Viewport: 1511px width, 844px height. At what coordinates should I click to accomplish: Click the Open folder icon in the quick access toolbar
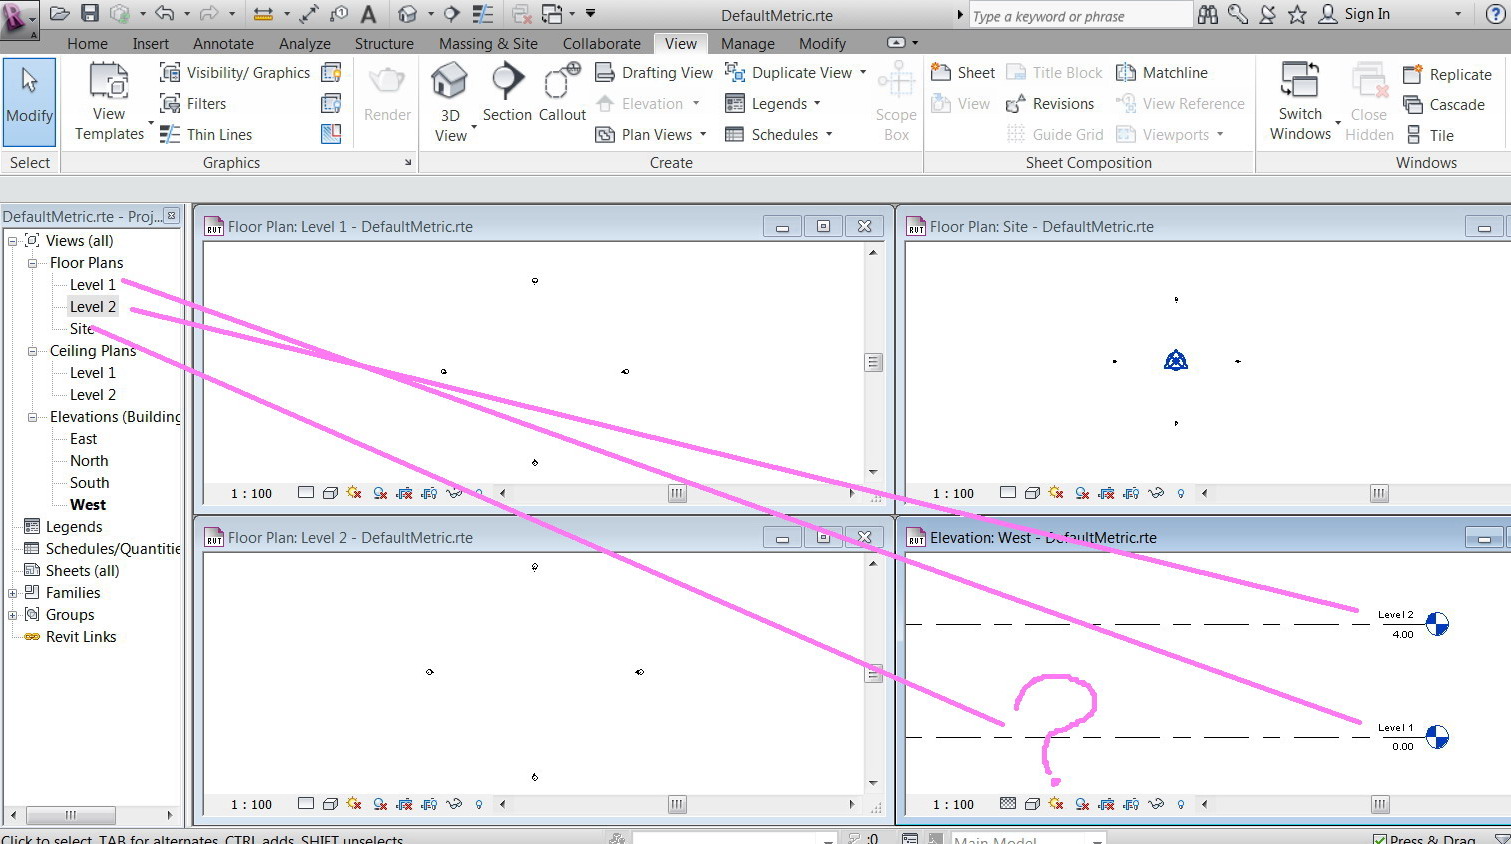(x=59, y=14)
